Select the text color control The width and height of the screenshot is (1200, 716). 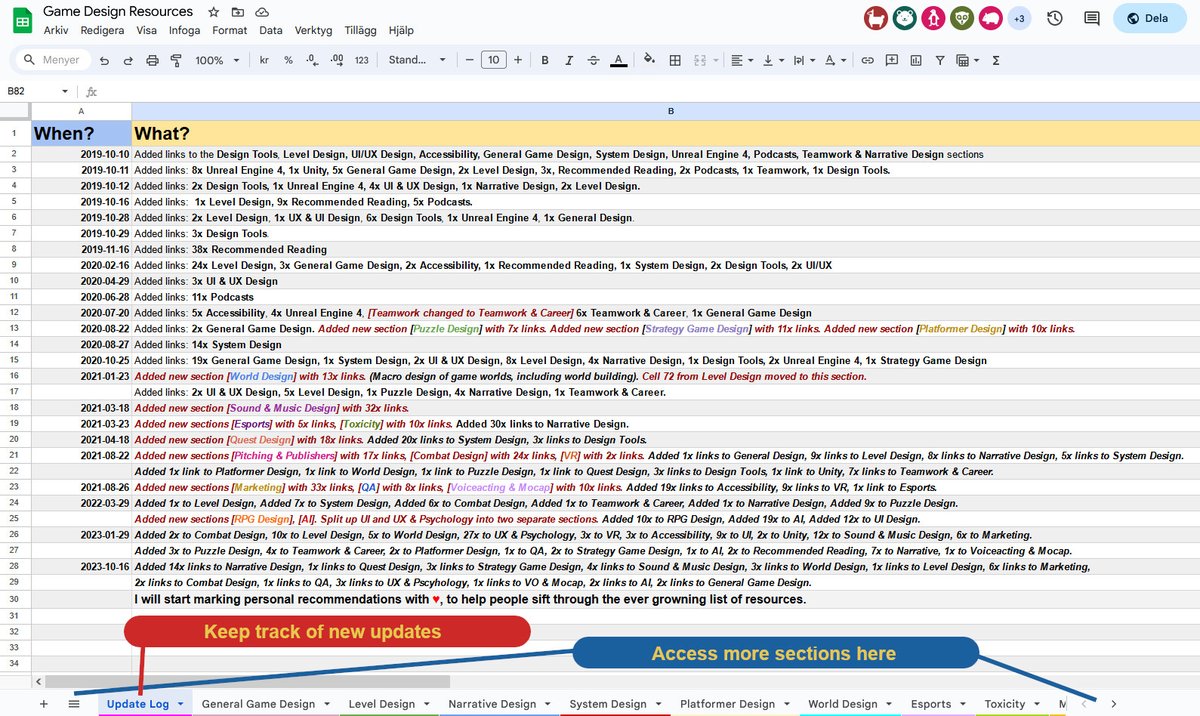[x=619, y=60]
